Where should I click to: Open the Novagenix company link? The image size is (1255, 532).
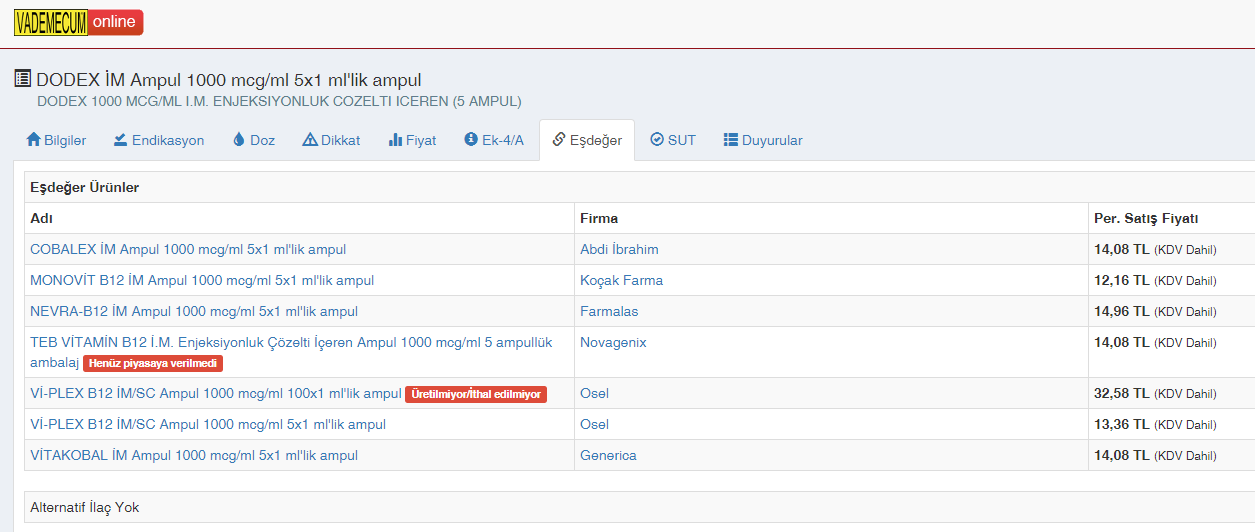613,342
